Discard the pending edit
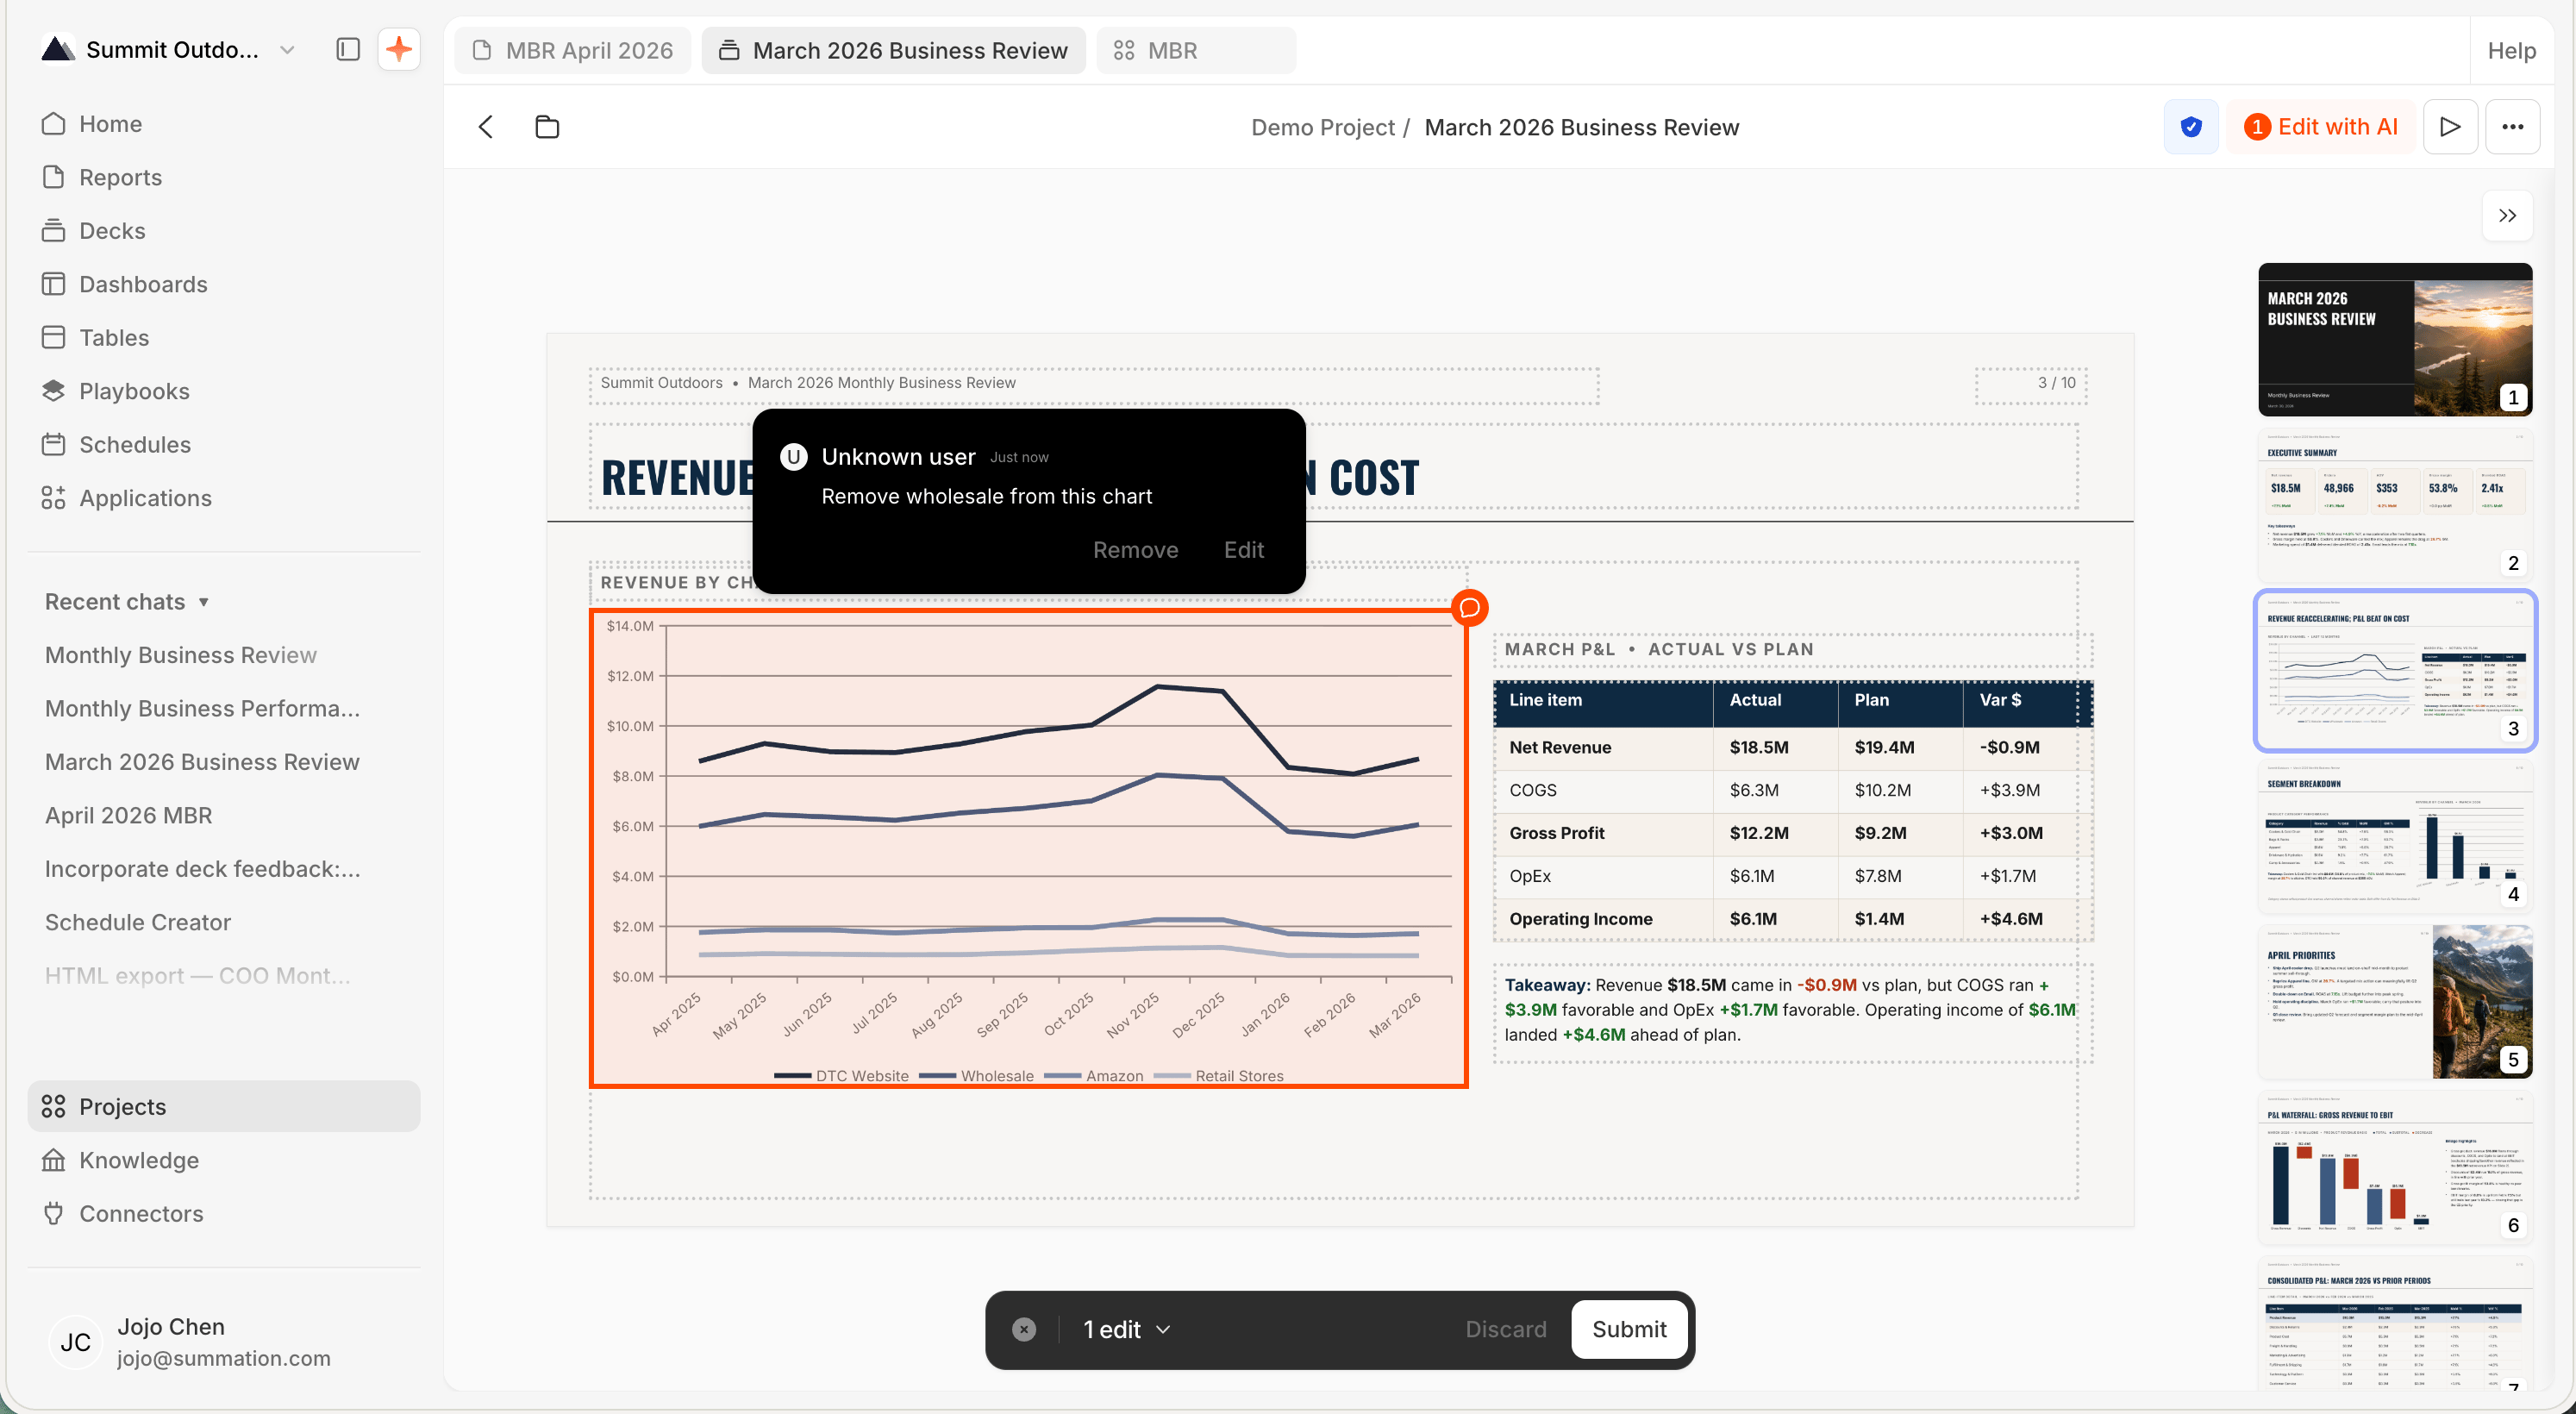The height and width of the screenshot is (1414, 2576). [x=1505, y=1329]
